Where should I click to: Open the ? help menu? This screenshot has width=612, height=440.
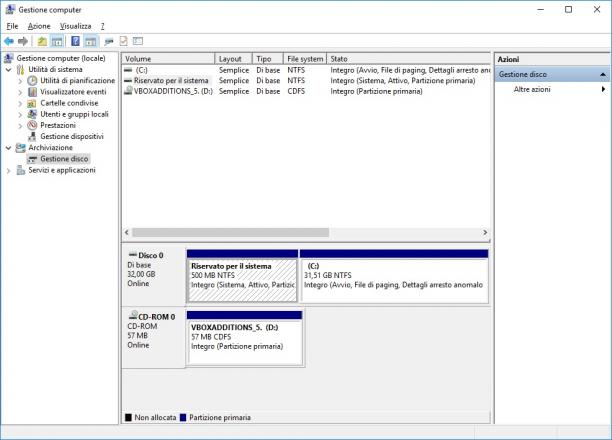tap(102, 26)
